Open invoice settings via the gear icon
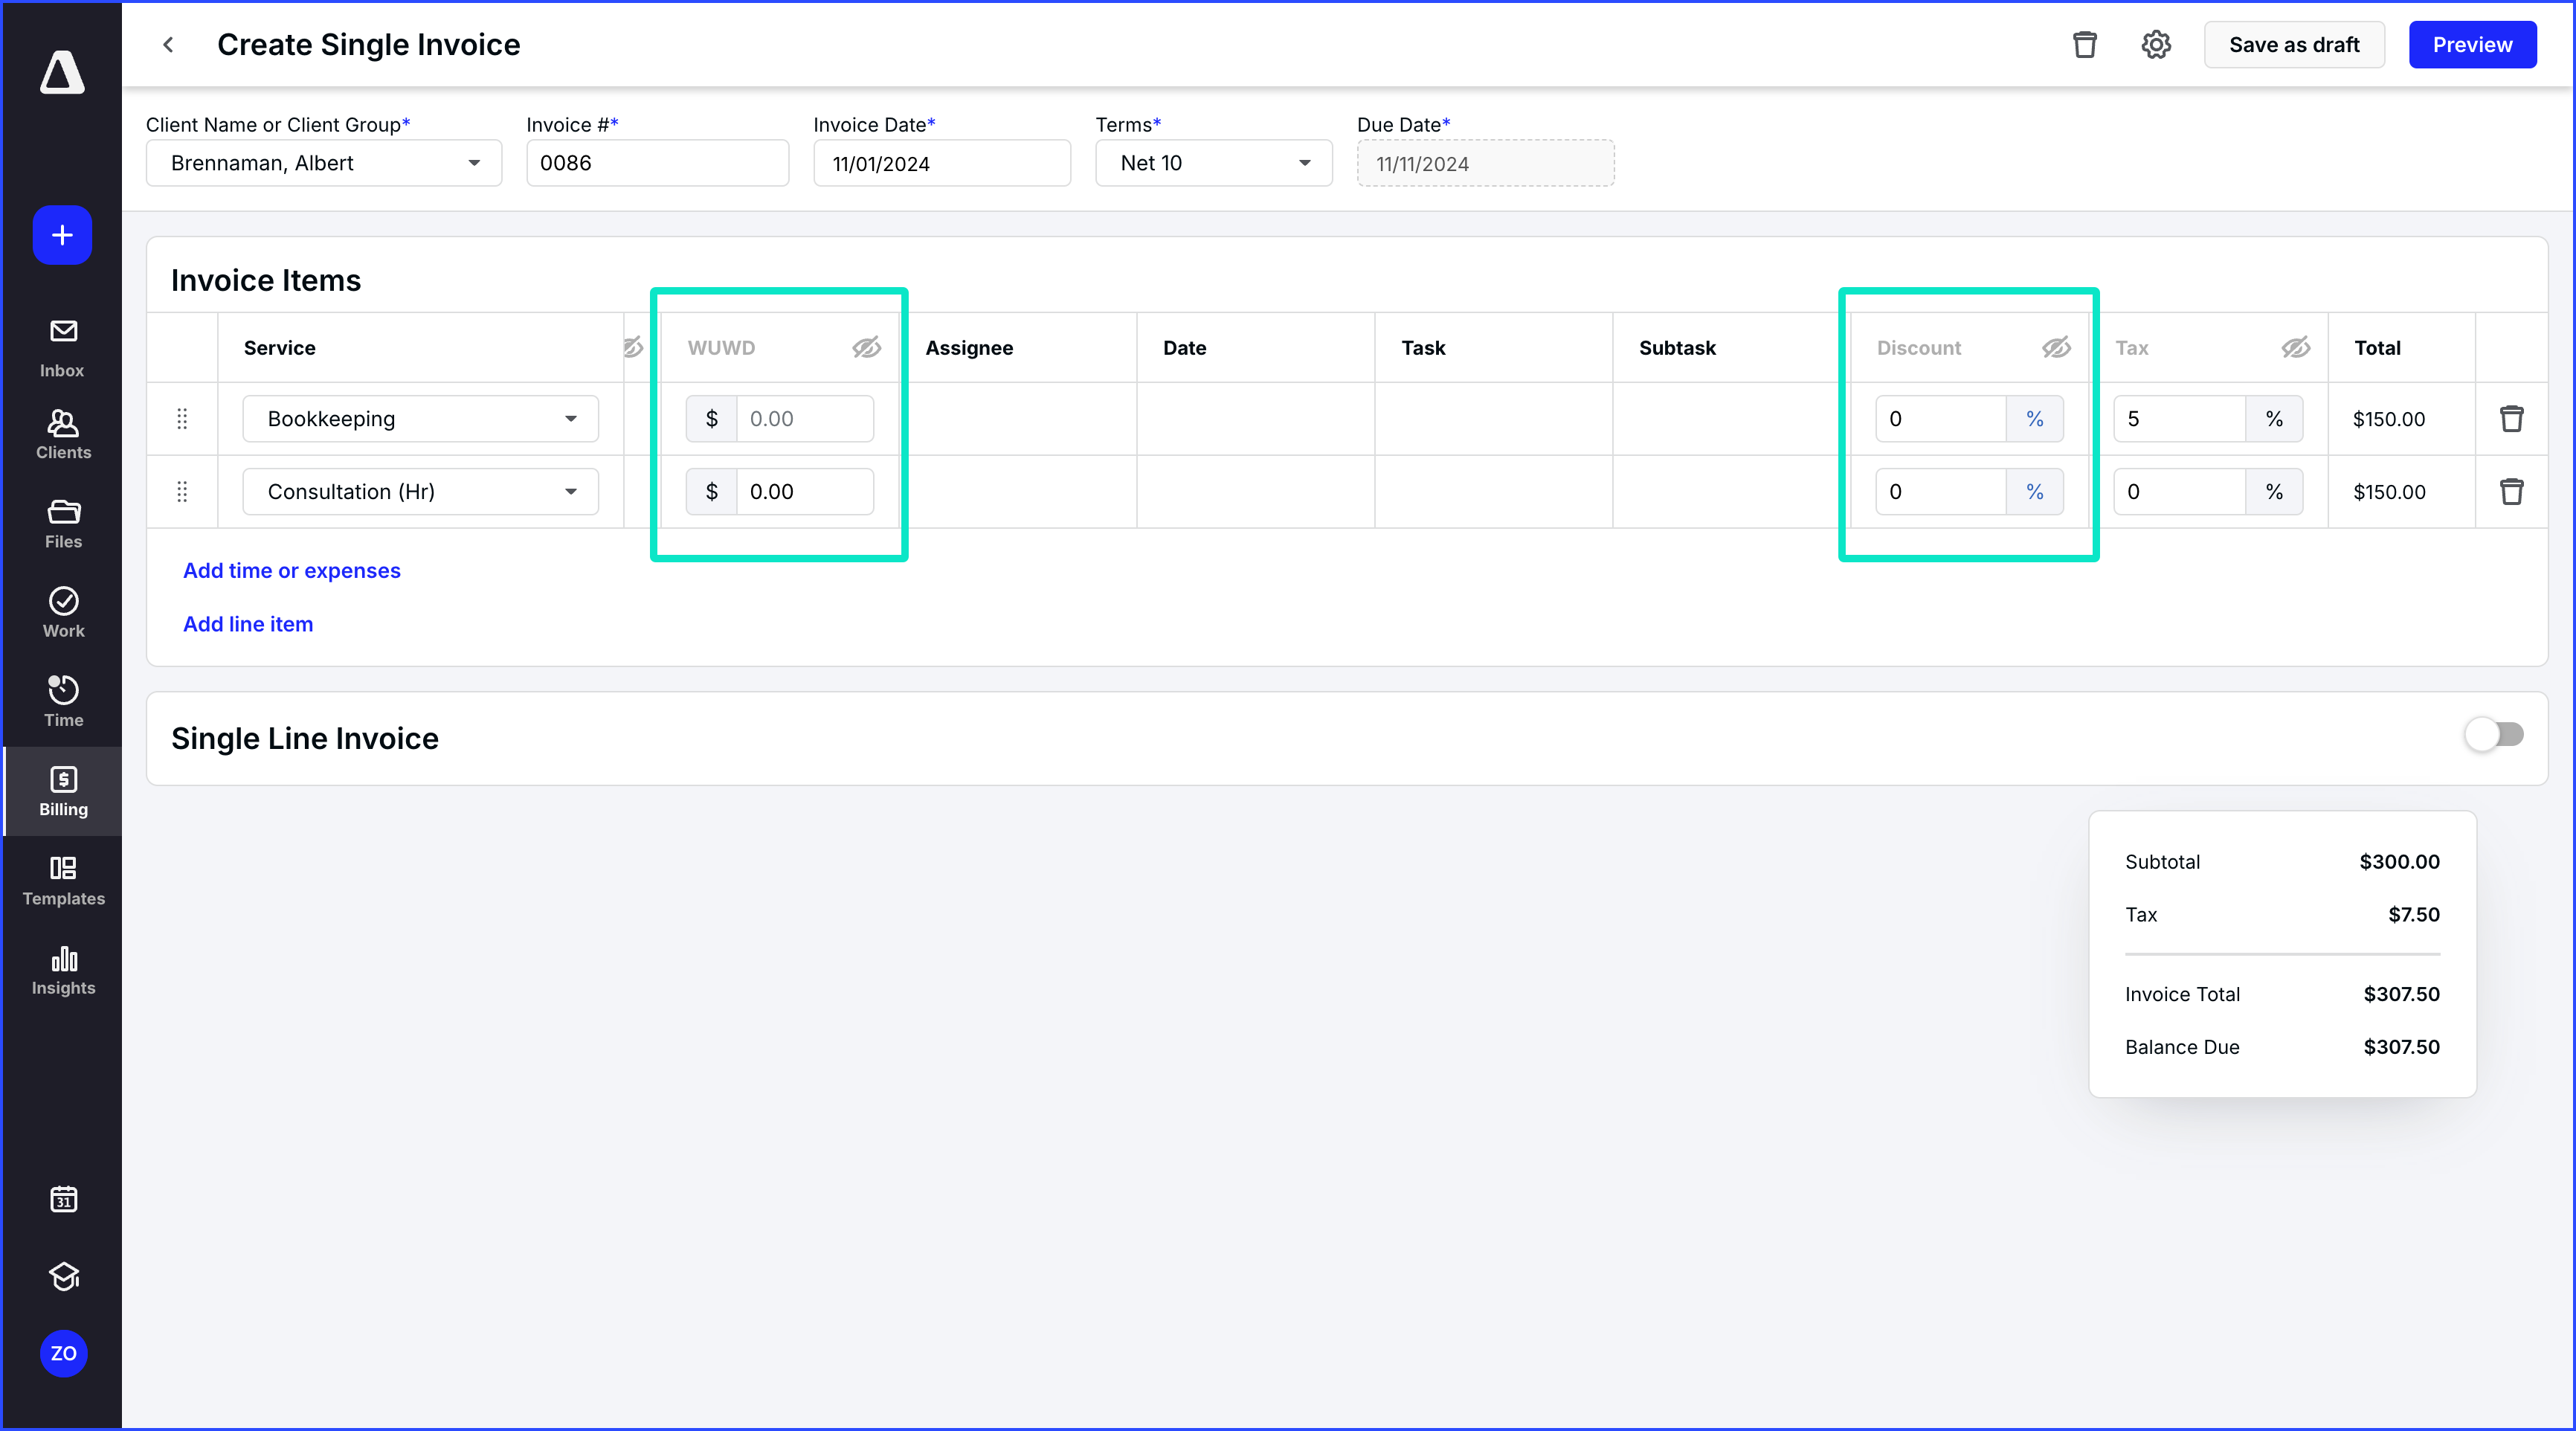2576x1431 pixels. tap(2156, 44)
